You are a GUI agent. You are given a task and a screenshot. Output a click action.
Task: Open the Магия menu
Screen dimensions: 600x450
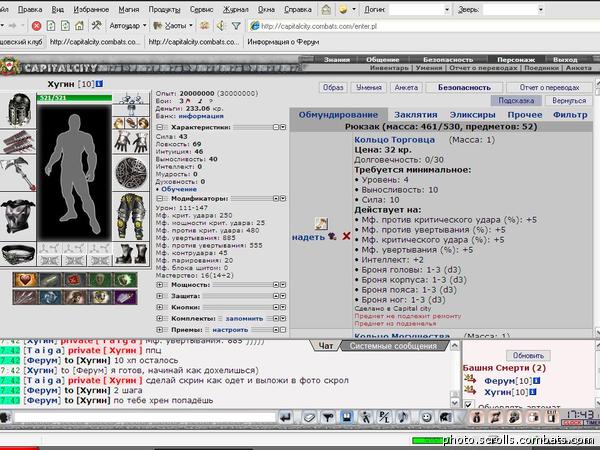point(129,9)
